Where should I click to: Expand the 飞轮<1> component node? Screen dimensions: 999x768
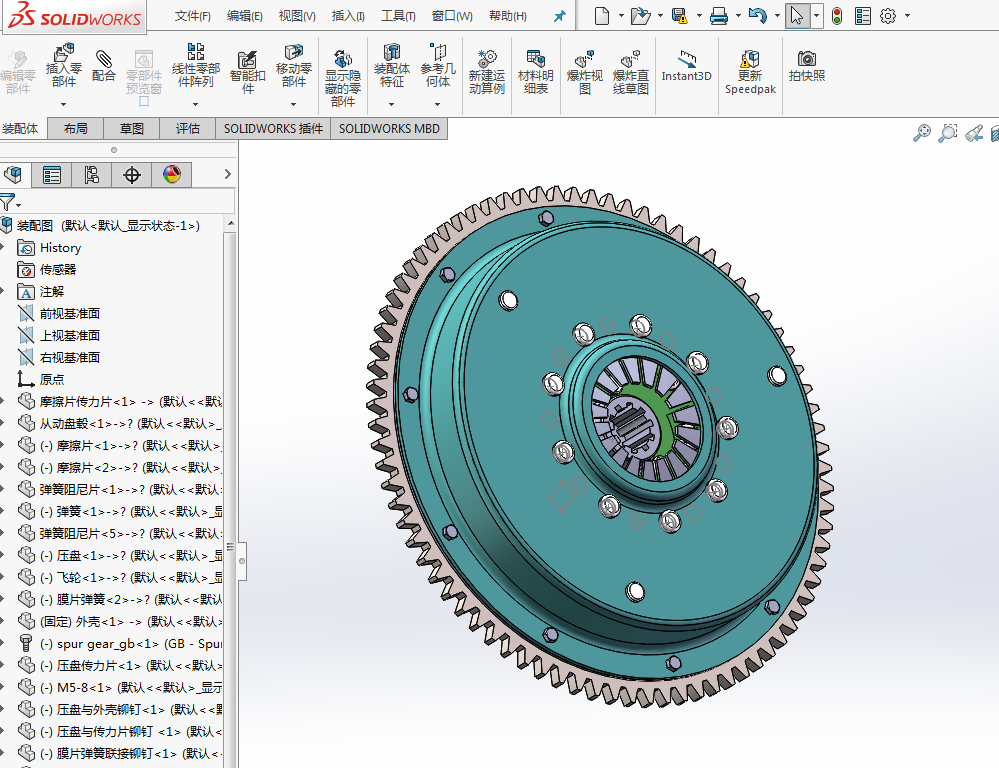click(x=4, y=578)
